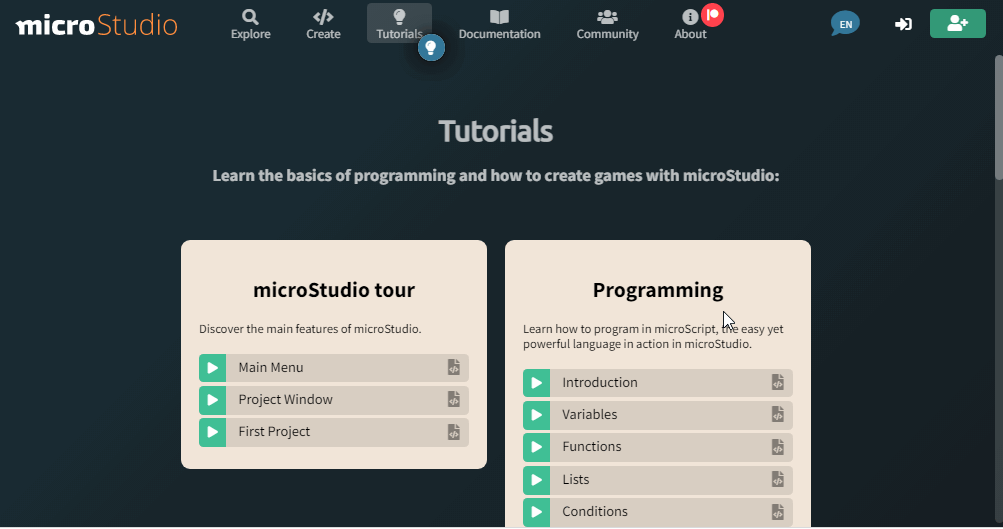Image resolution: width=1003 pixels, height=529 pixels.
Task: Open the Explore tab
Action: (x=250, y=24)
